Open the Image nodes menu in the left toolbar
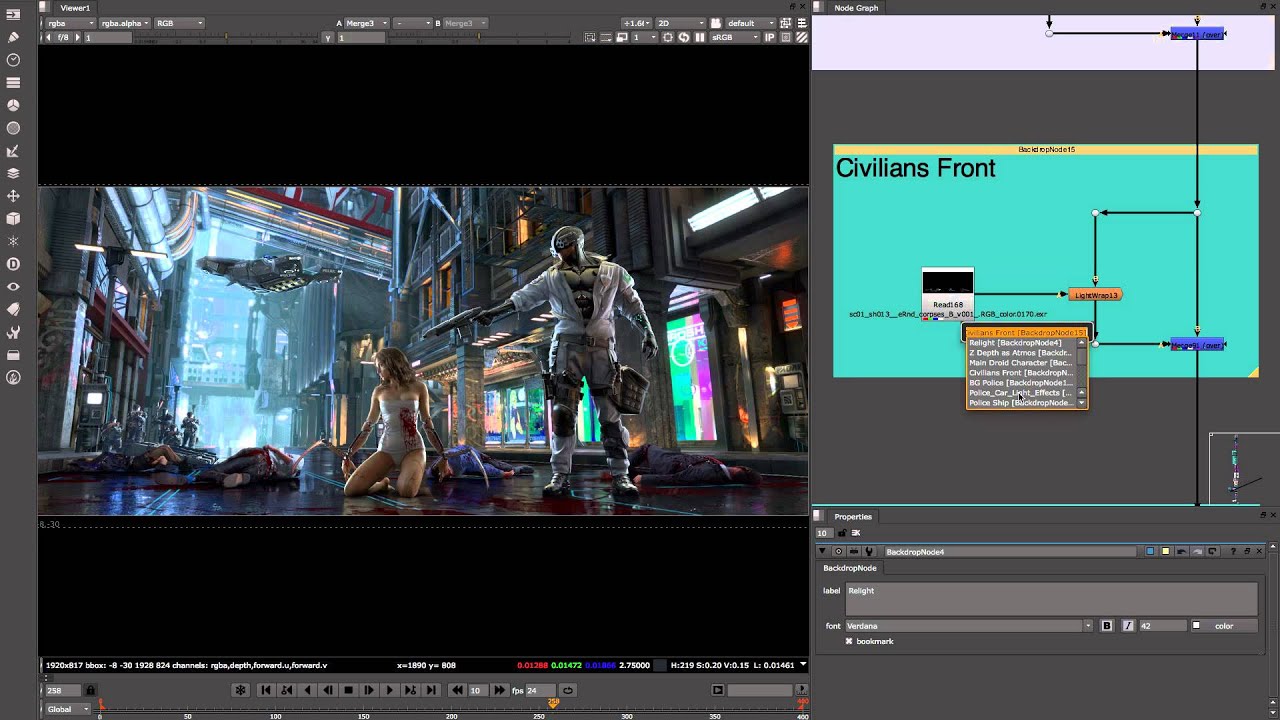 13,15
